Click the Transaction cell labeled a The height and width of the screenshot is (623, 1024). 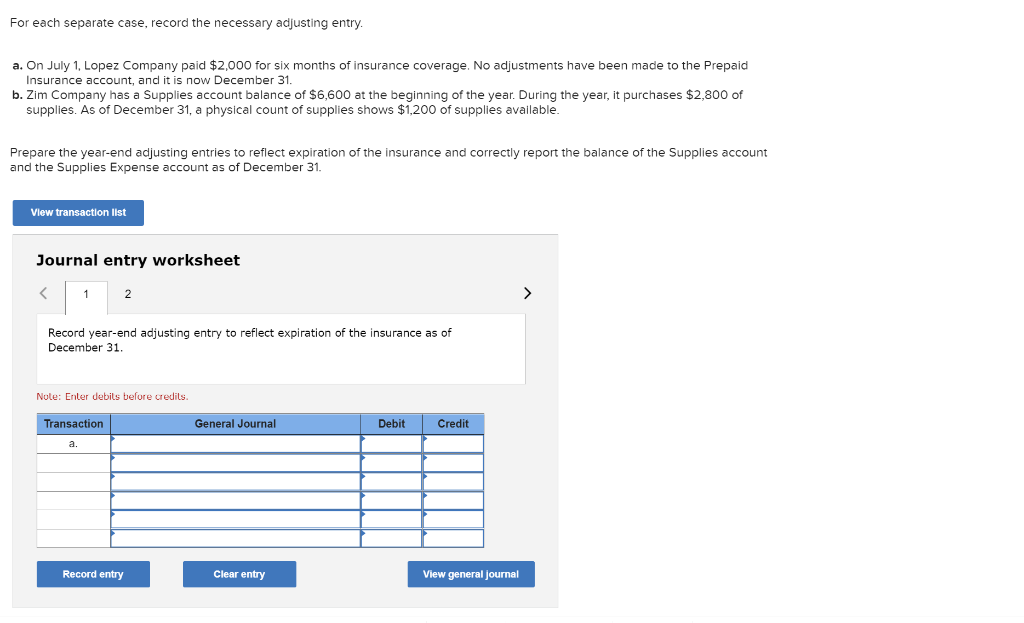click(x=73, y=442)
